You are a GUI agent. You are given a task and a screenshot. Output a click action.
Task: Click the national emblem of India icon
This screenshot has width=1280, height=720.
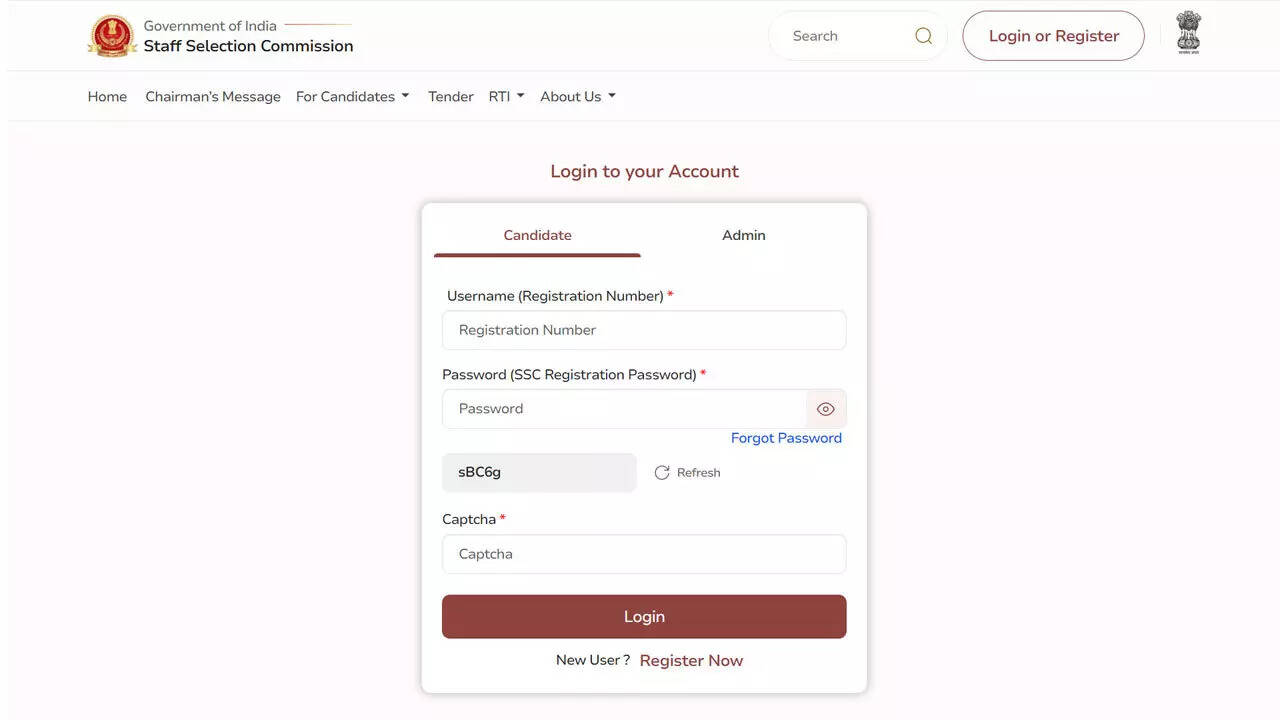[1188, 33]
